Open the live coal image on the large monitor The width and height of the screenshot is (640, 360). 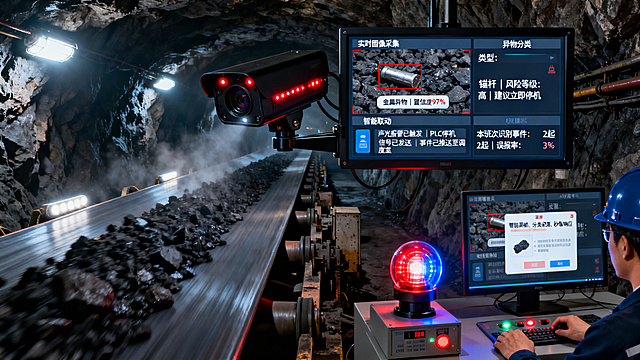[411, 81]
